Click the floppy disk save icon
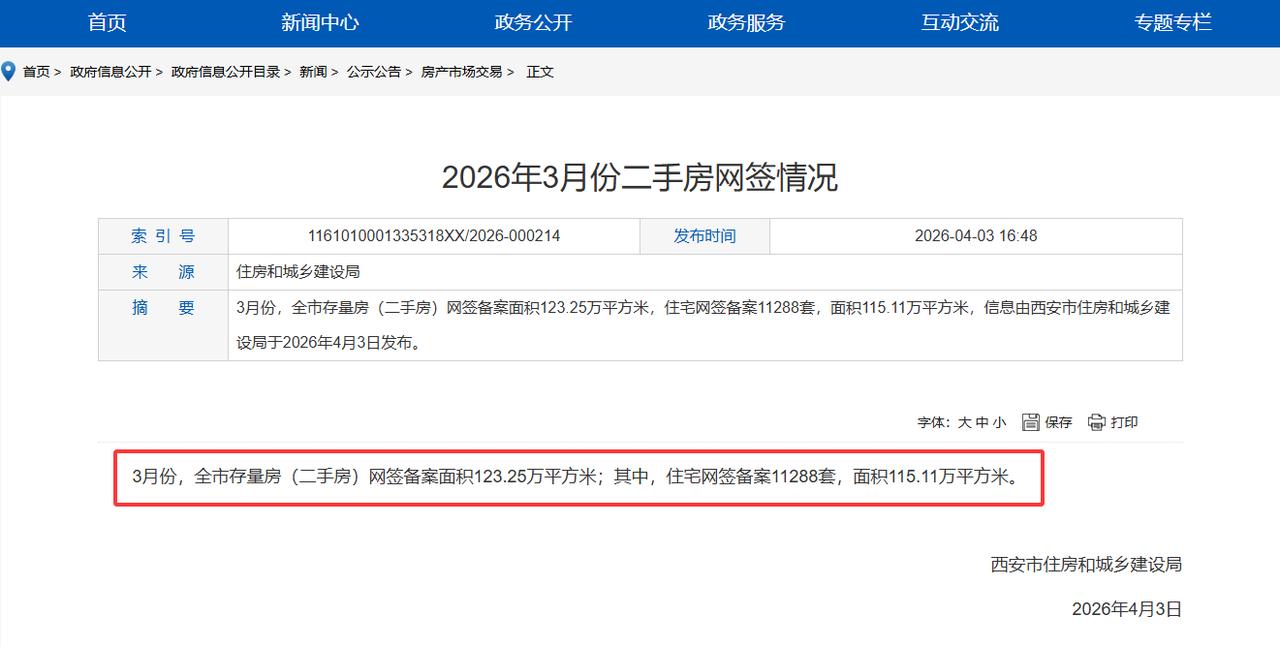Image resolution: width=1280 pixels, height=647 pixels. coord(1031,422)
